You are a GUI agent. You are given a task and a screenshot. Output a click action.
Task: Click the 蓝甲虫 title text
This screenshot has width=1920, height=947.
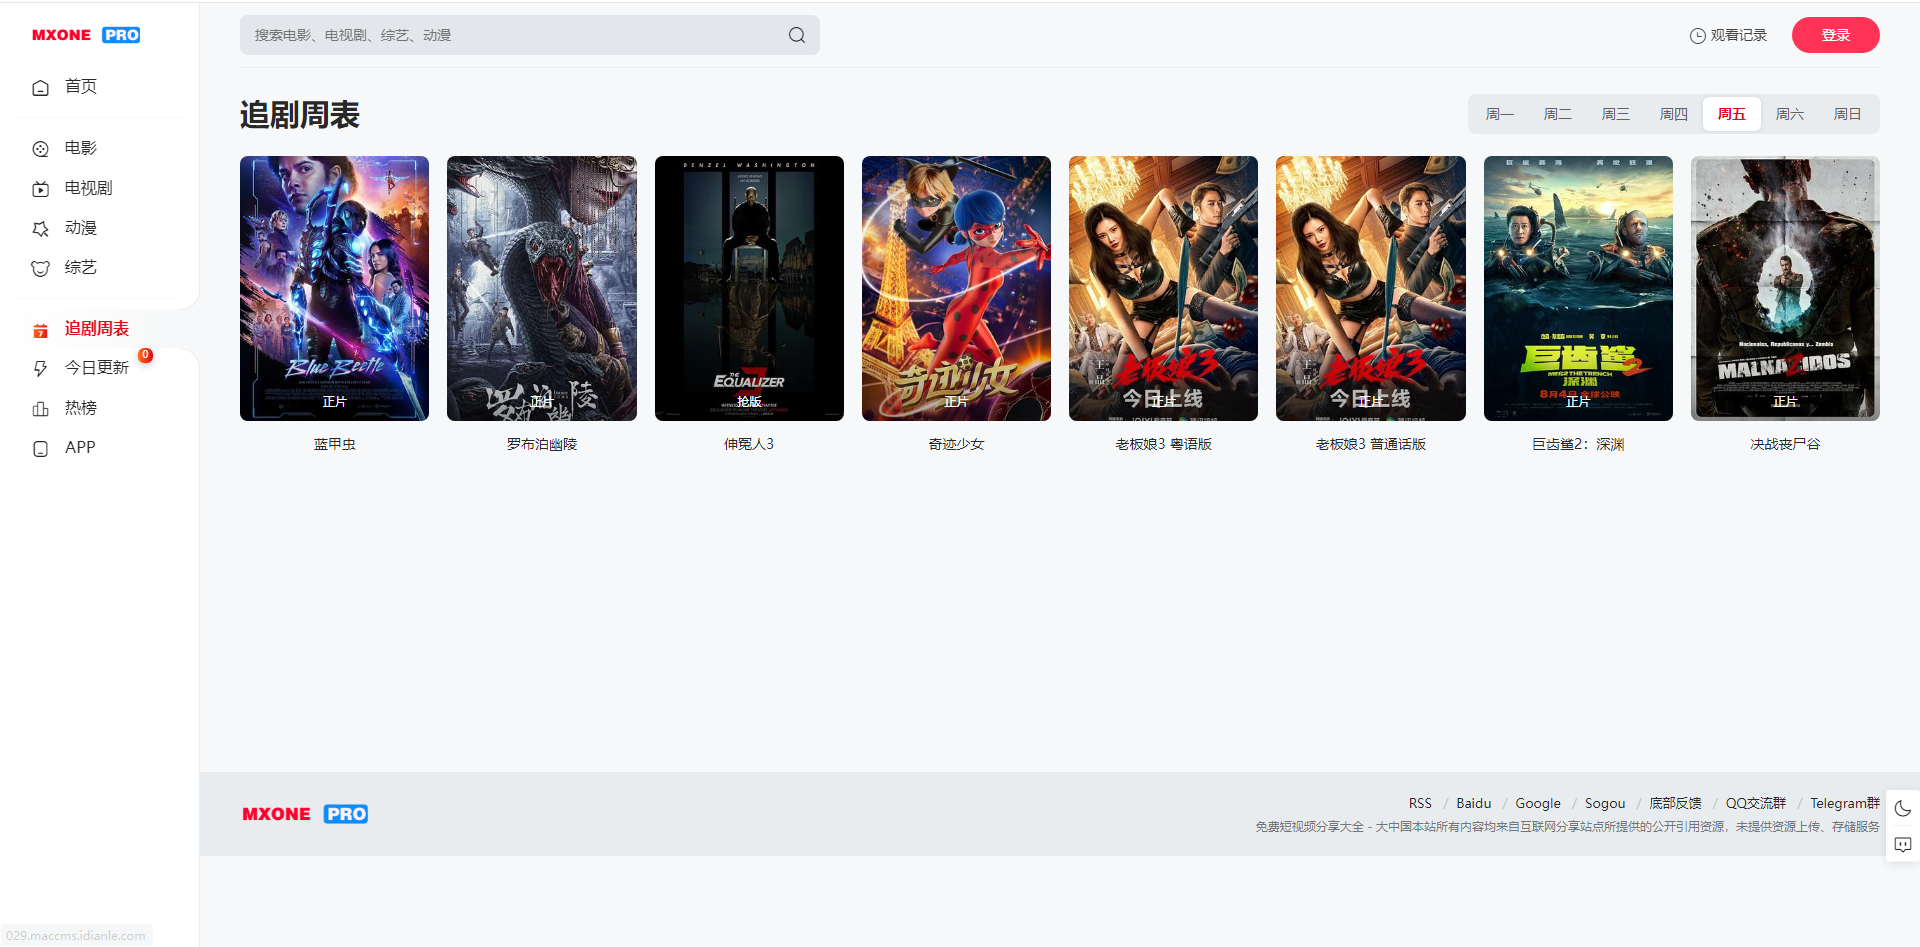[334, 444]
